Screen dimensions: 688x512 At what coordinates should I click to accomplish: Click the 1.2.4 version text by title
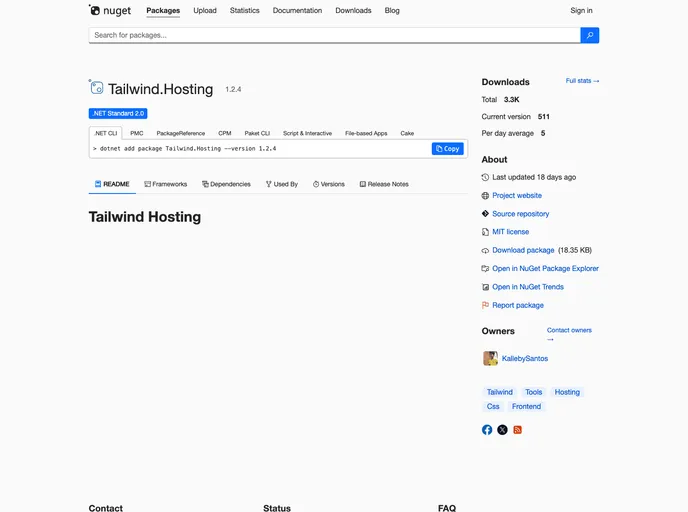[x=233, y=90]
